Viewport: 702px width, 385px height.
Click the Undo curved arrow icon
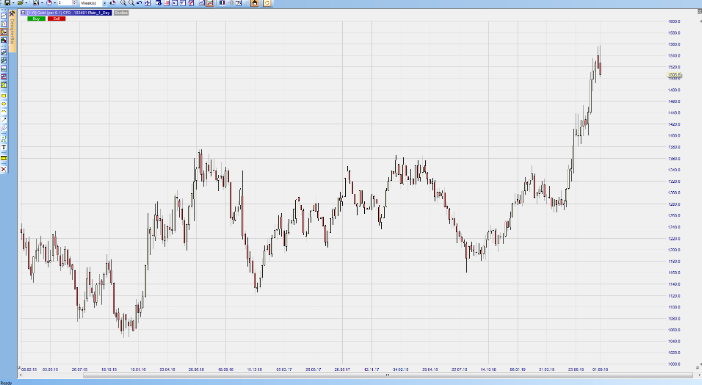point(139,3)
